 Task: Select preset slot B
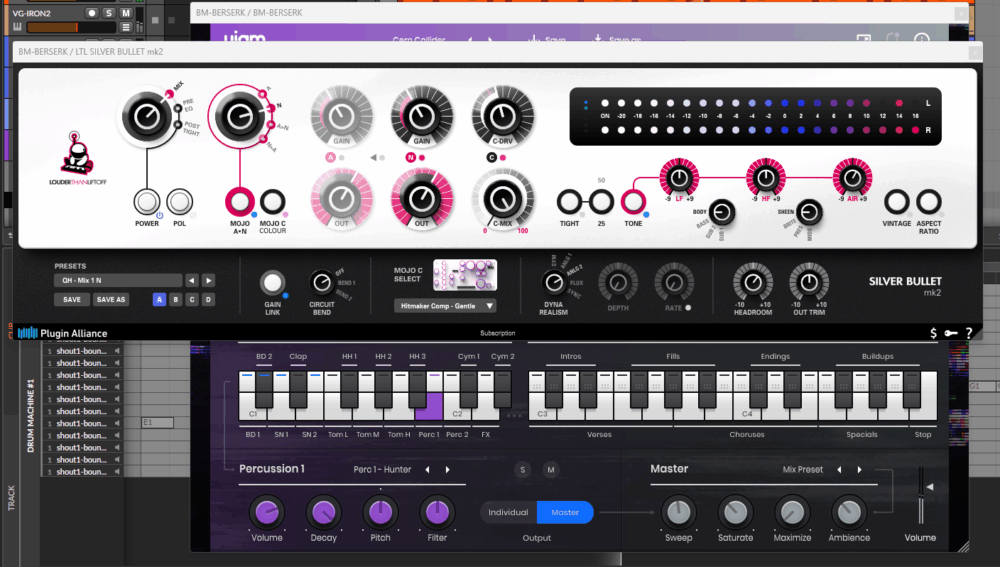coord(175,300)
